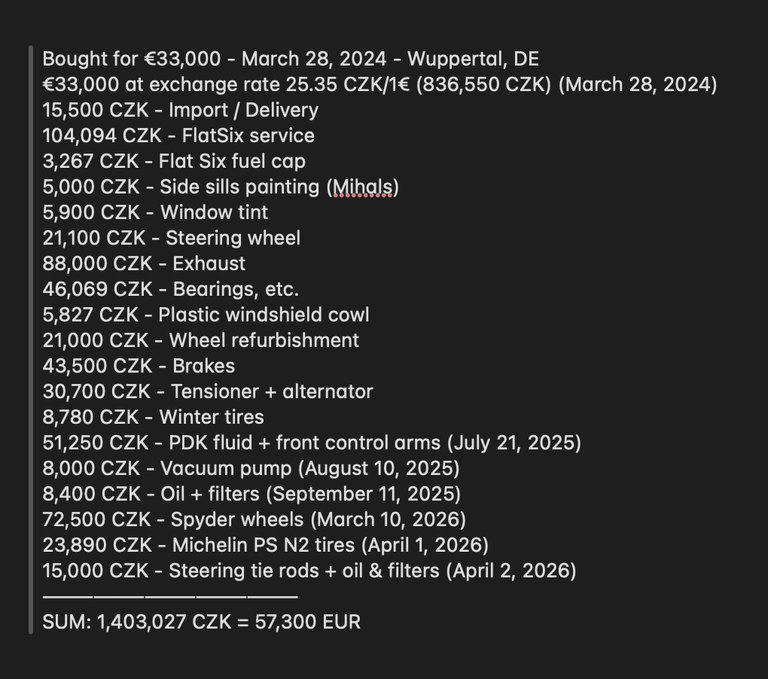Click the Winter tires entry
The height and width of the screenshot is (679, 768).
(x=153, y=417)
